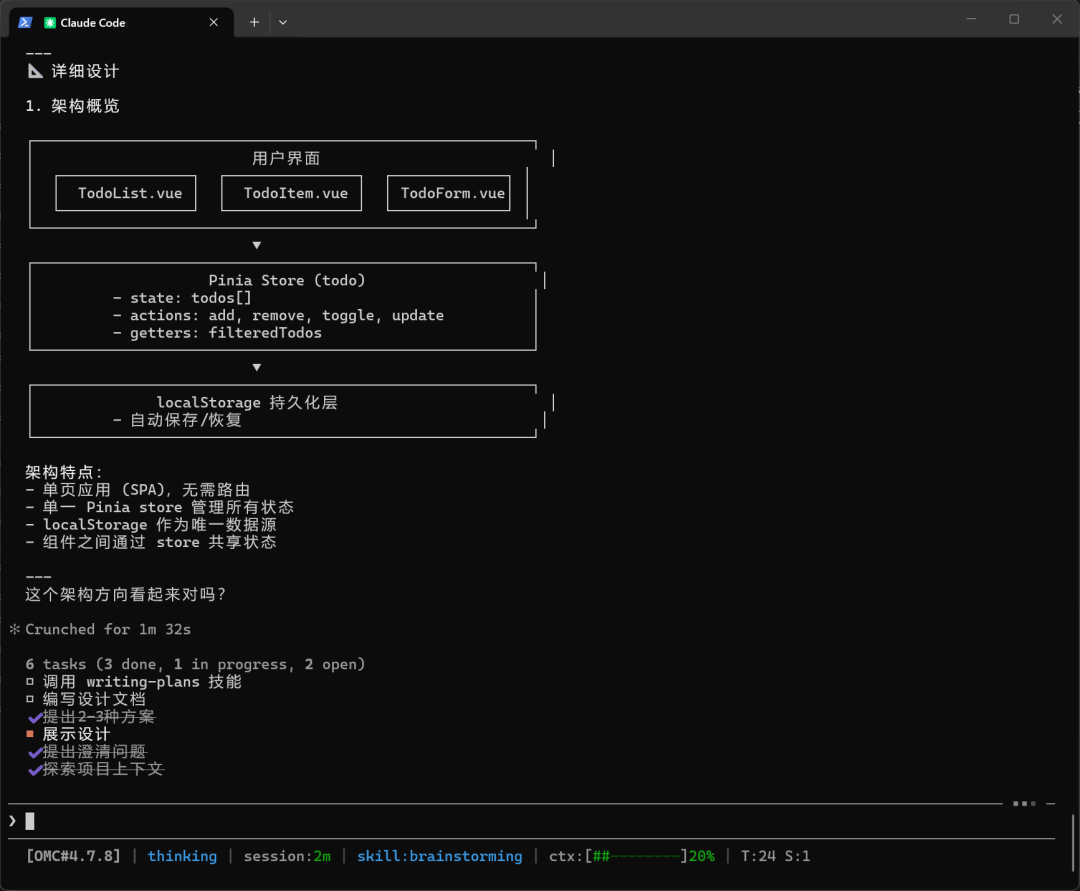Screen dimensions: 1080x891
Task: Maximize the terminal window
Action: pyautogui.click(x=1014, y=19)
